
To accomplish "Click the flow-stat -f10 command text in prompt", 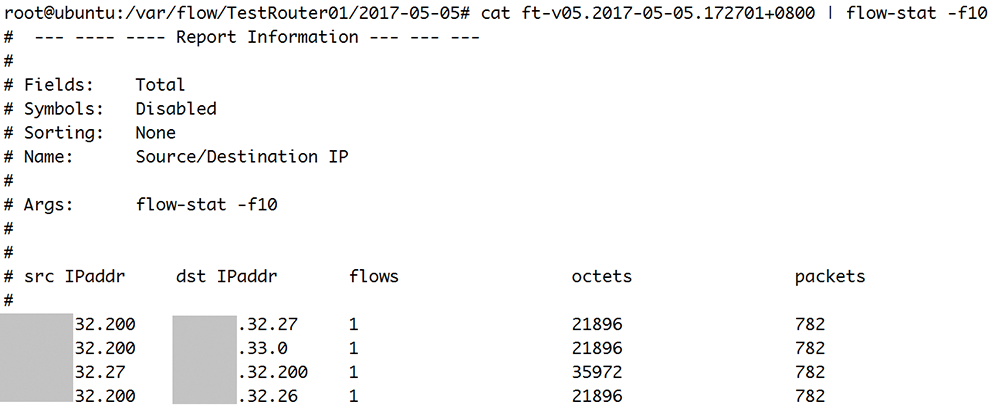I will [917, 13].
